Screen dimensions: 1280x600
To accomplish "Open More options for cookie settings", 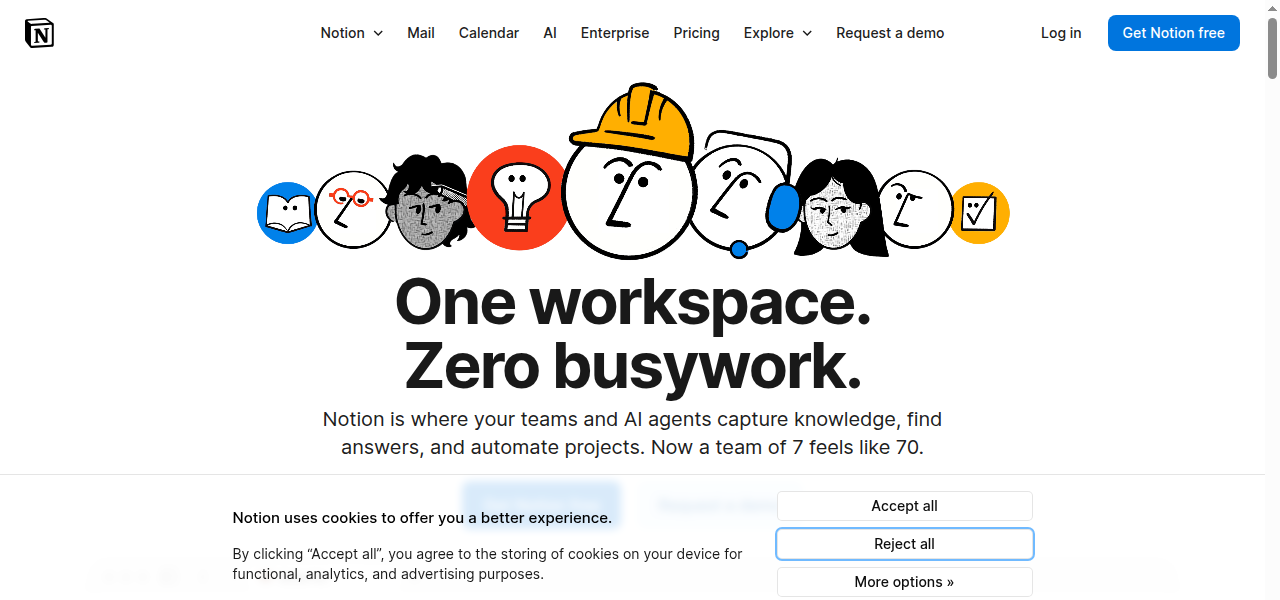I will coord(904,582).
